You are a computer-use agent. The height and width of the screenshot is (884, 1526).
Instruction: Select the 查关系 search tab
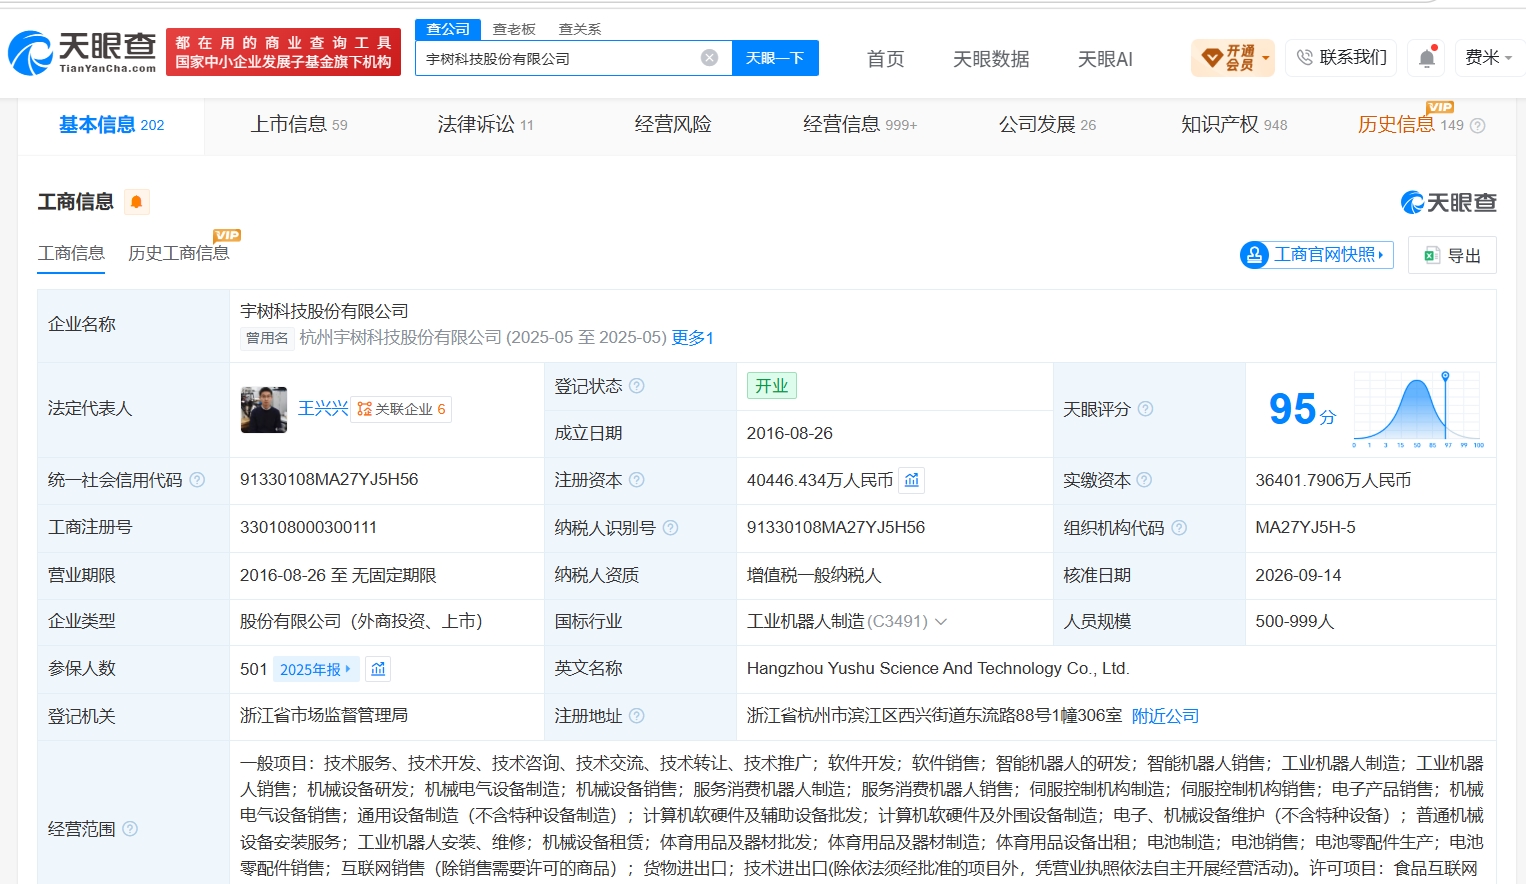point(580,29)
